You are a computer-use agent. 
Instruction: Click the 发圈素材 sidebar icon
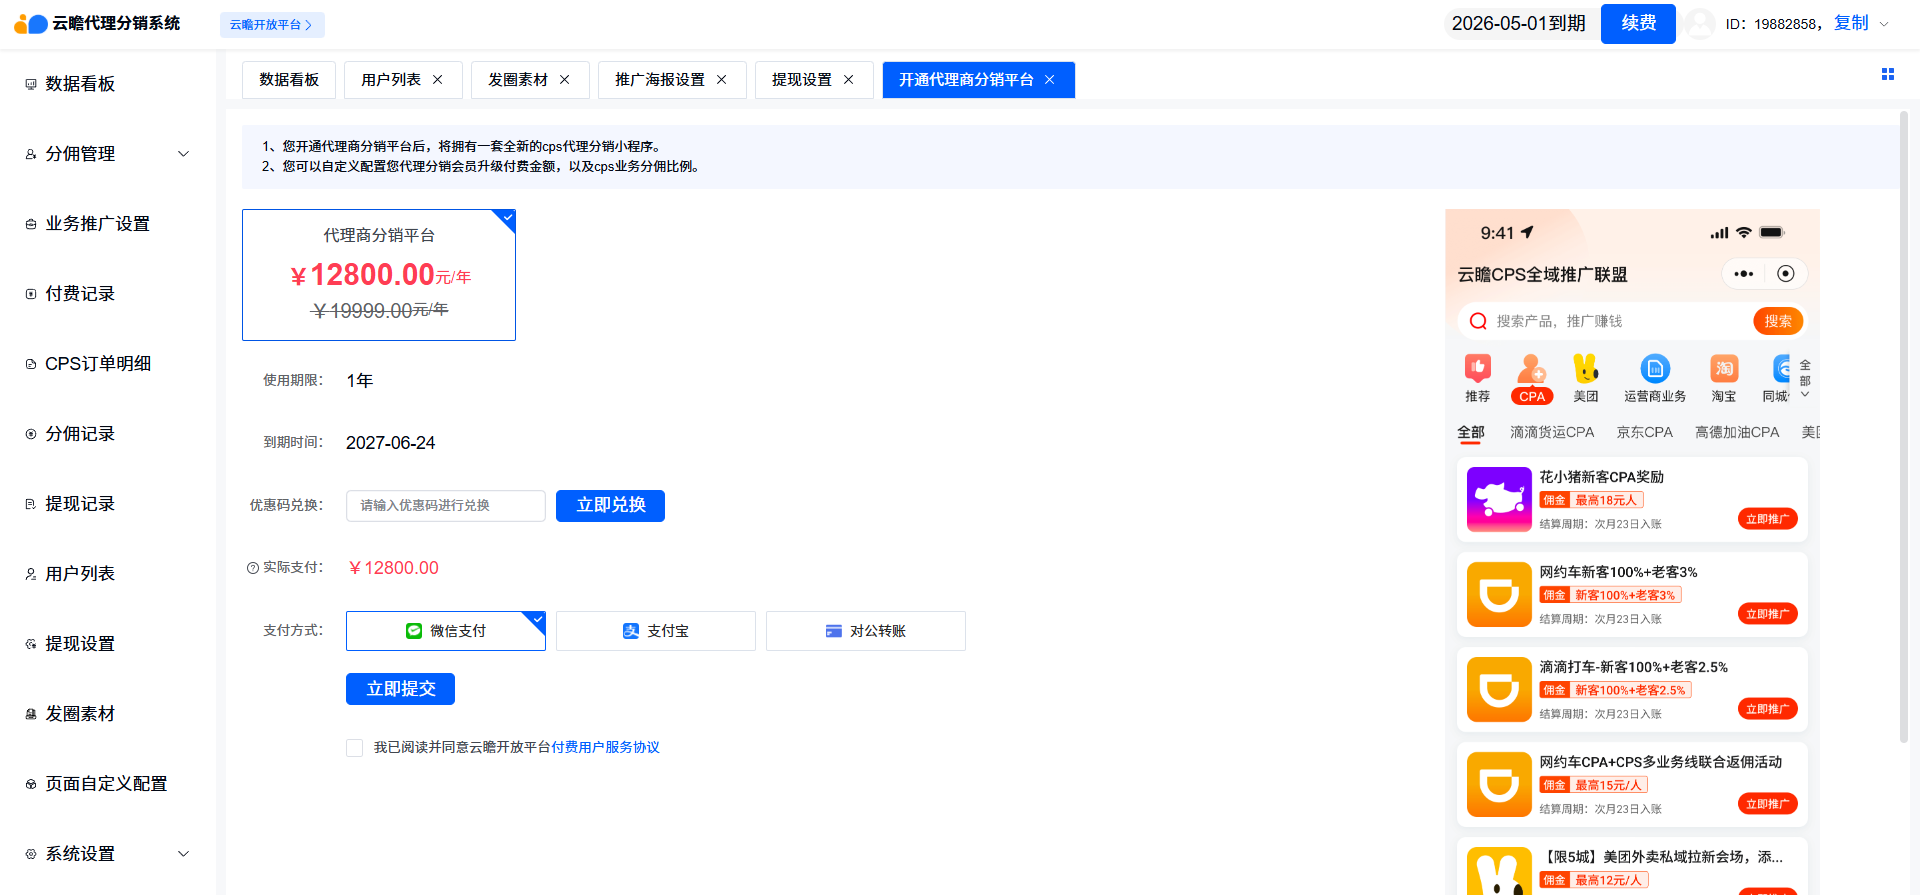point(31,714)
